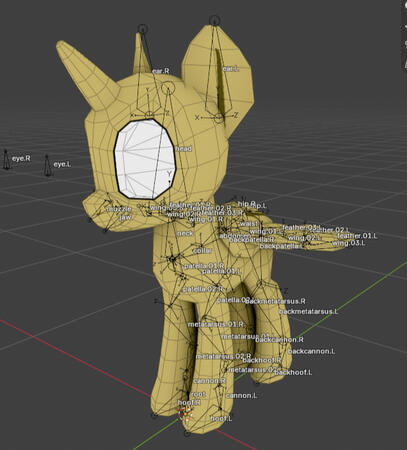Click the white eye face on the mesh
The height and width of the screenshot is (450, 407).
point(145,159)
